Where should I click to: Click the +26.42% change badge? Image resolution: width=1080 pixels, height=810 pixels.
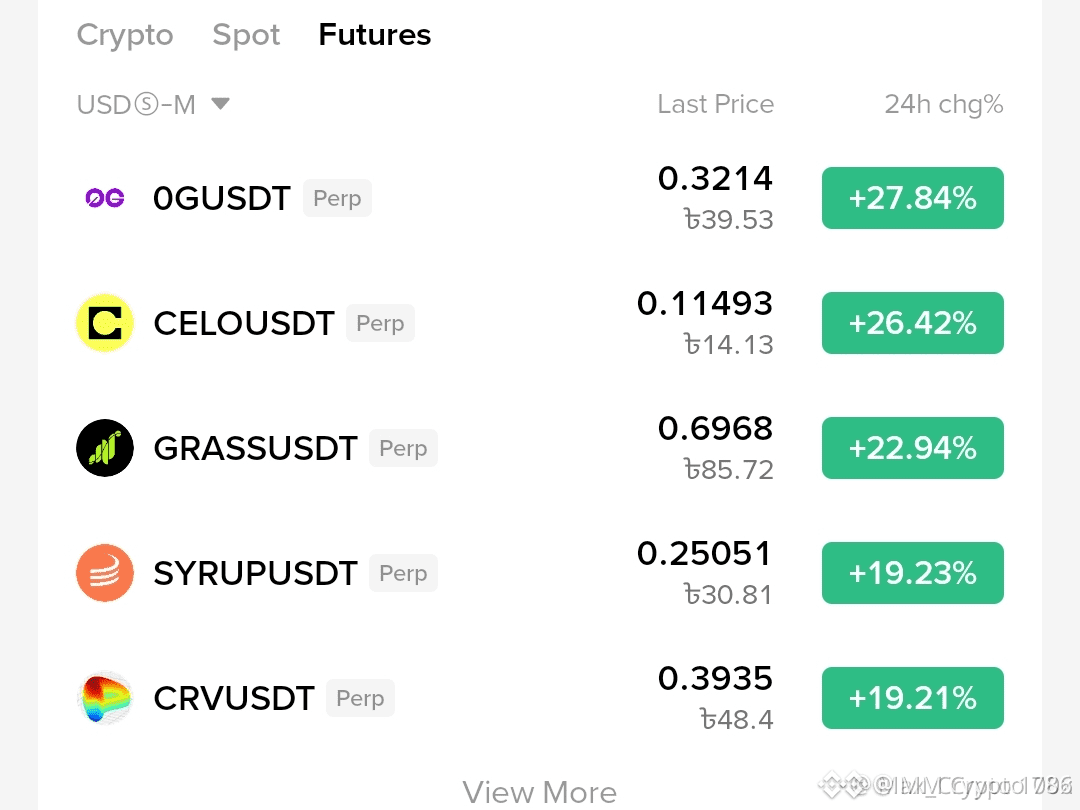(913, 323)
